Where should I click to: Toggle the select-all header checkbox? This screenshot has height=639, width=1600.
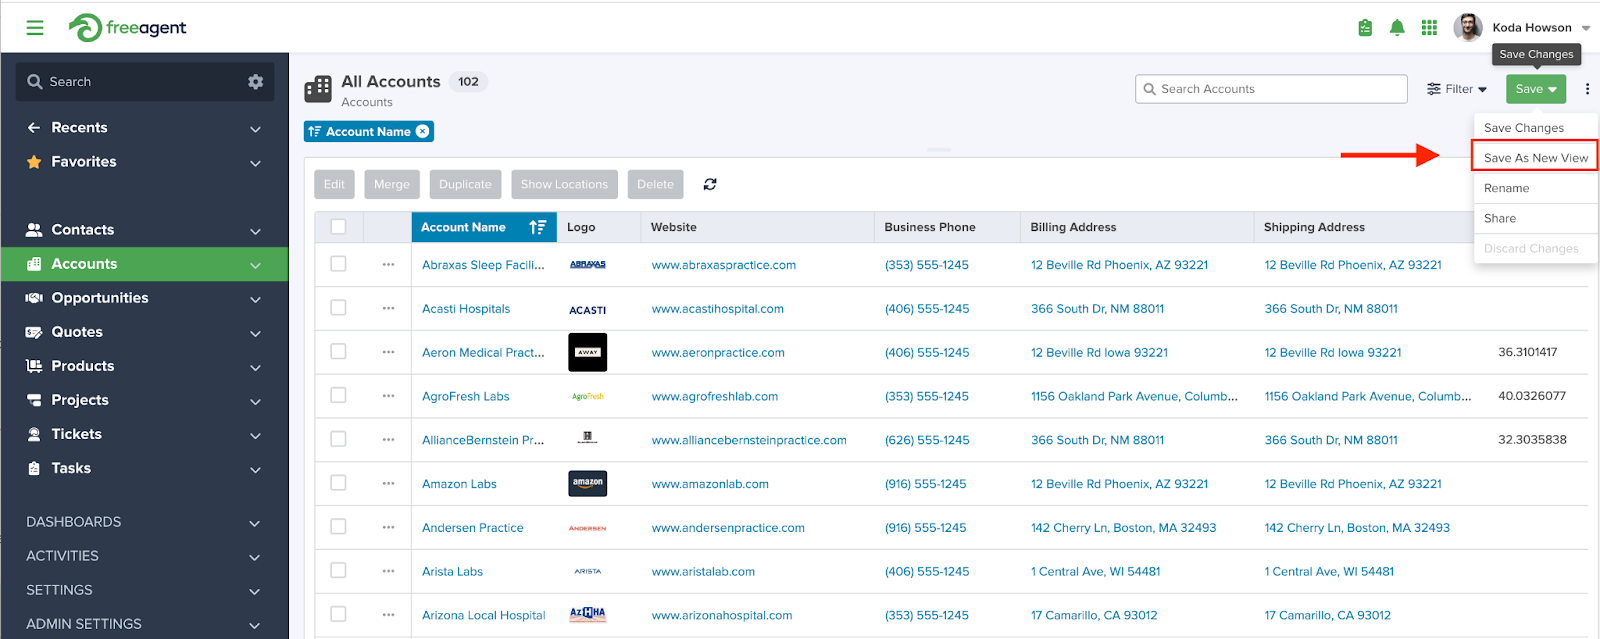click(x=338, y=227)
